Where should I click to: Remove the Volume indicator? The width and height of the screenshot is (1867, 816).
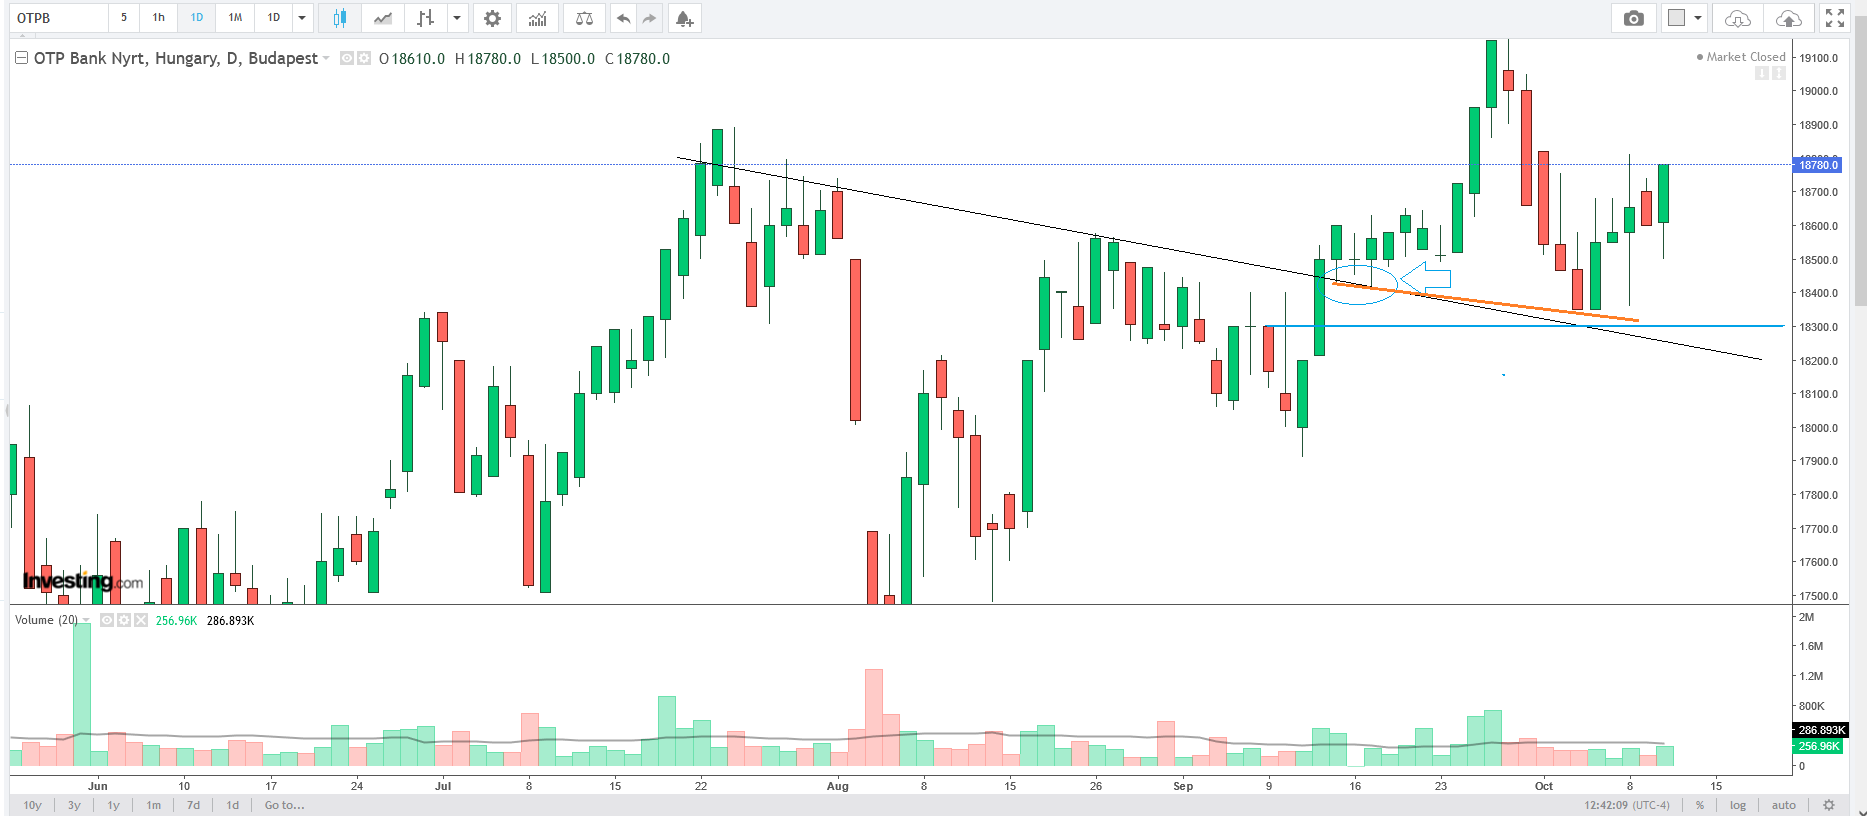pos(141,620)
